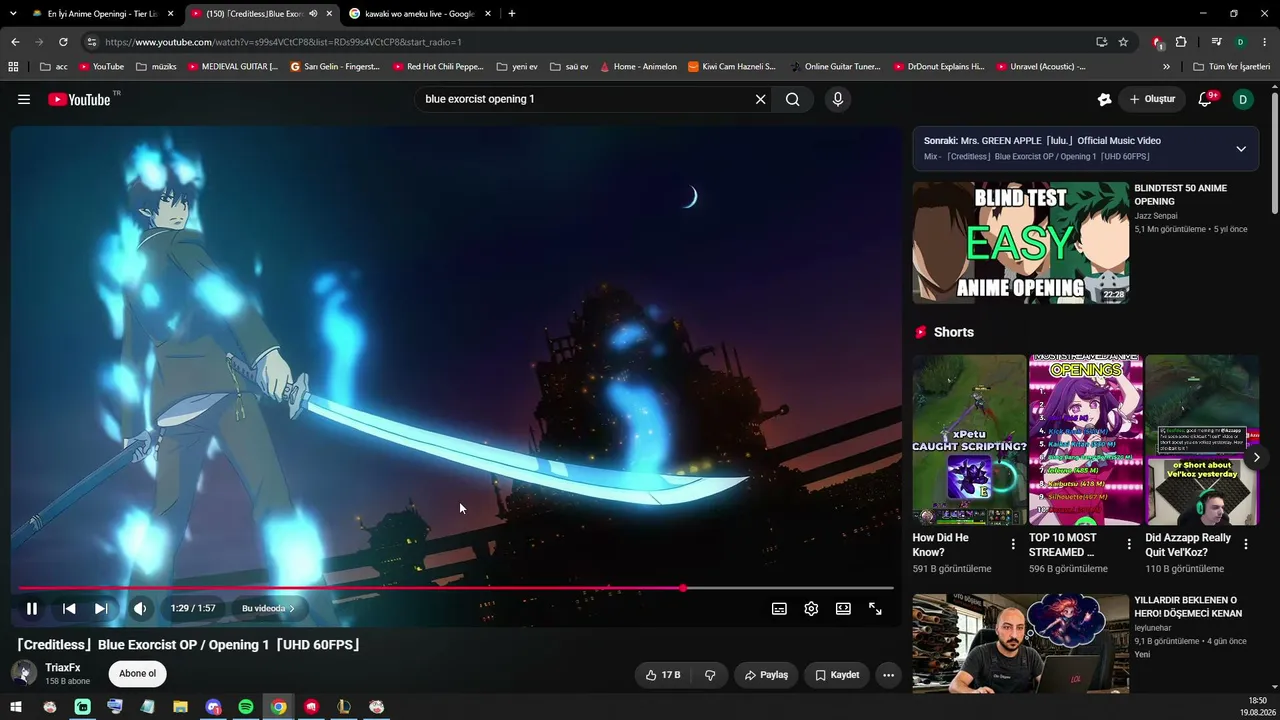1280x720 pixels.
Task: Open File Explorer from taskbar
Action: pos(180,707)
